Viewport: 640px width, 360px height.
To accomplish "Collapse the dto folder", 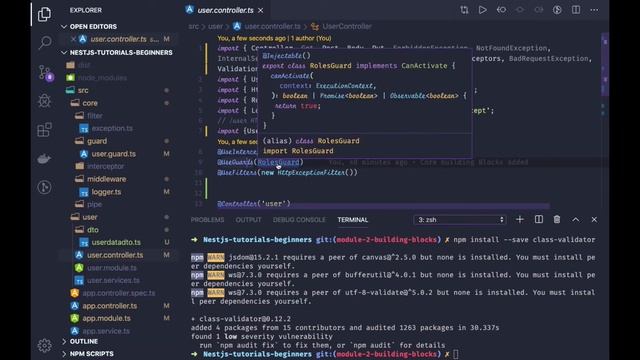I will [93, 230].
